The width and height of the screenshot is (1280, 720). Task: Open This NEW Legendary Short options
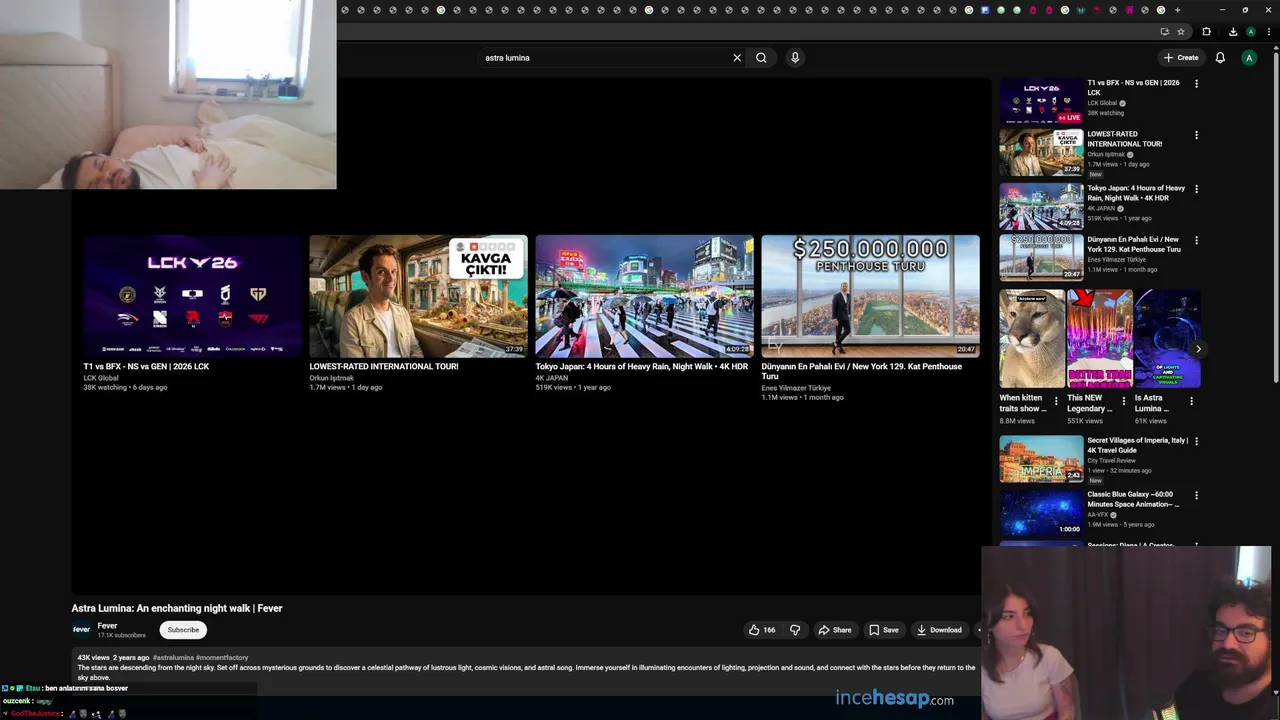[x=1123, y=401]
